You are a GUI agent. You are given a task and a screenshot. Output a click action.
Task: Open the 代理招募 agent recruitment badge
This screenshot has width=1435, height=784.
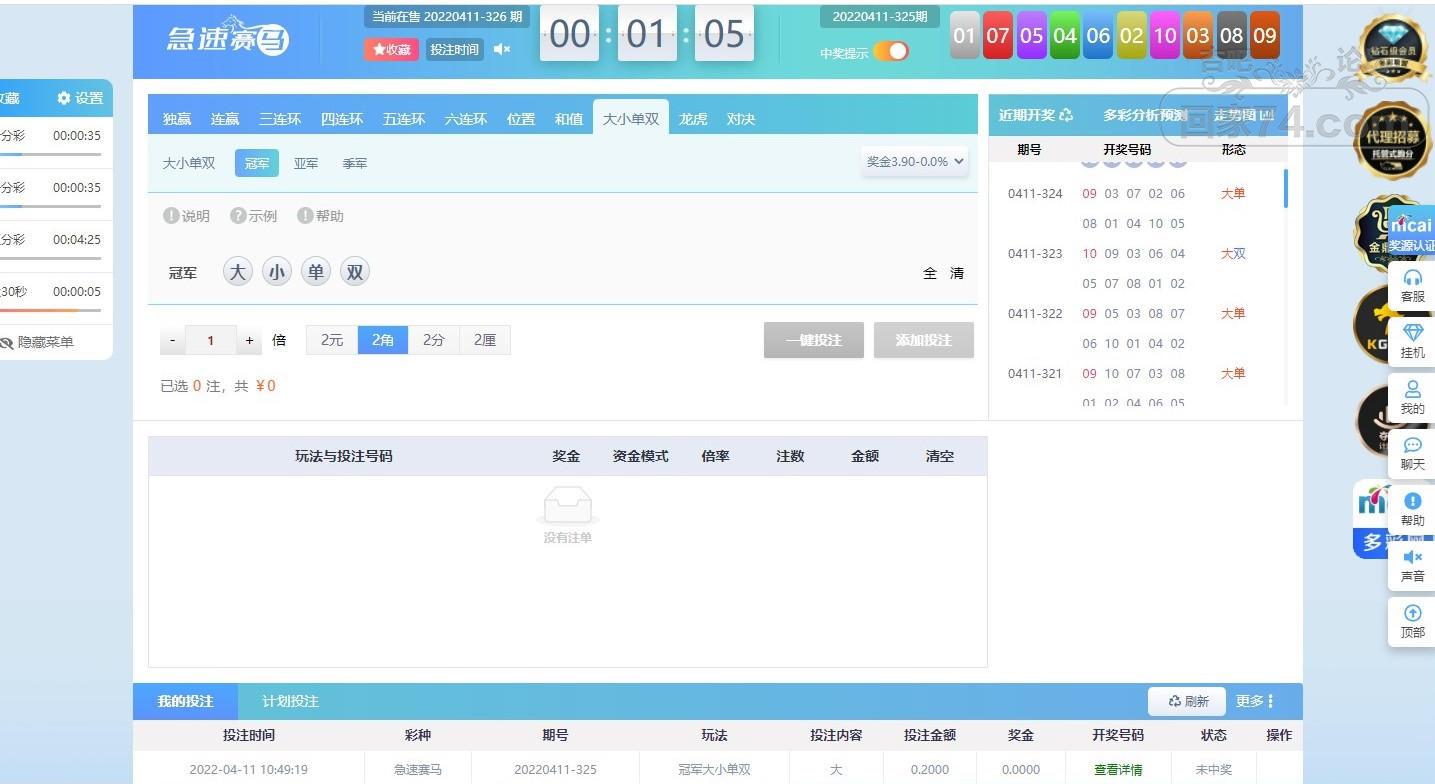pos(1391,140)
